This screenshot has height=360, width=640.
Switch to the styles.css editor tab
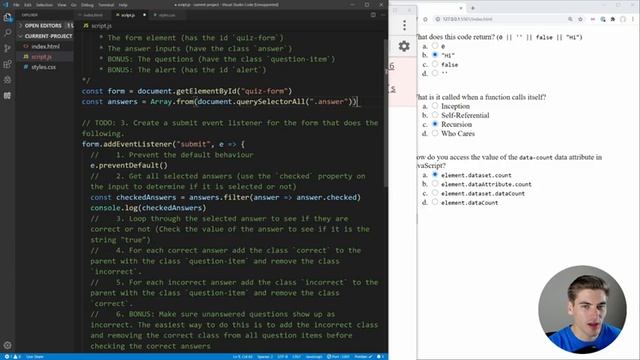click(x=167, y=15)
